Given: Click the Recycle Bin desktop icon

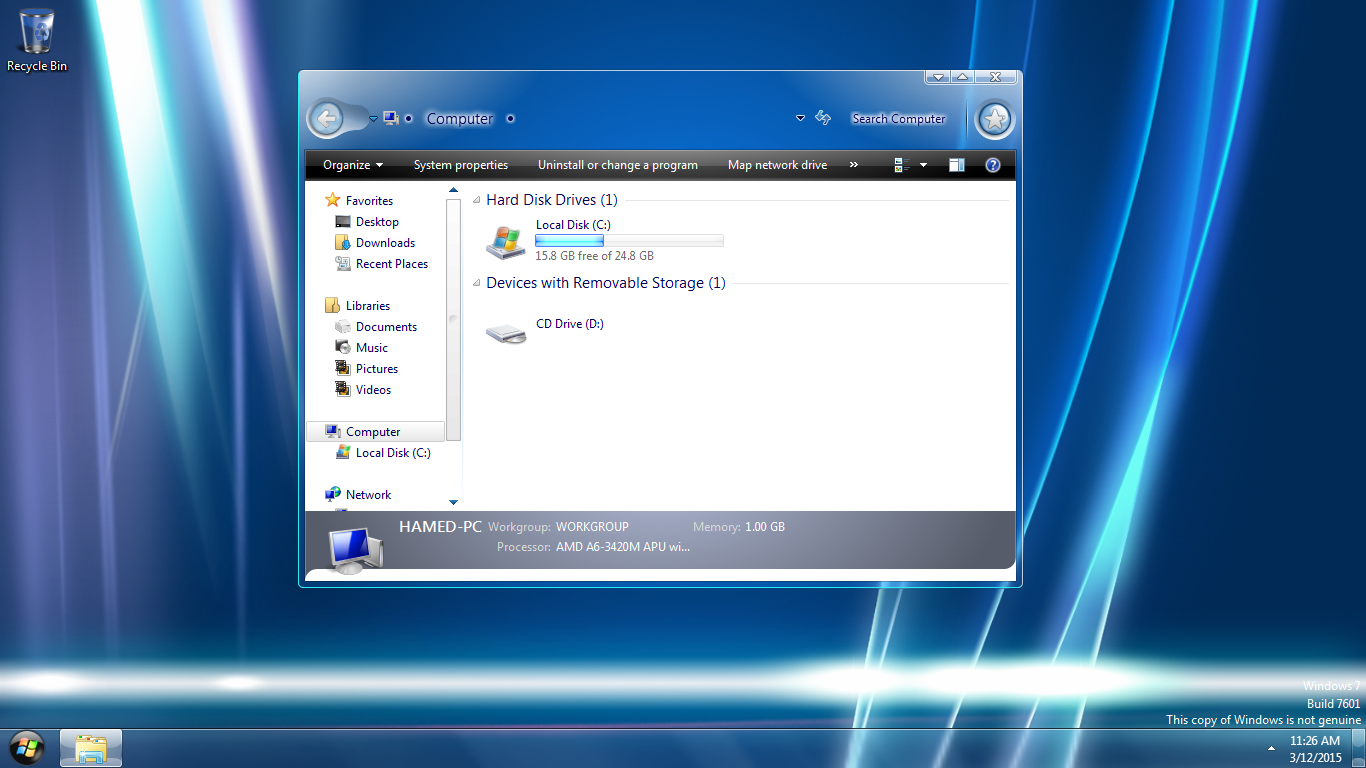Looking at the screenshot, I should (x=37, y=42).
